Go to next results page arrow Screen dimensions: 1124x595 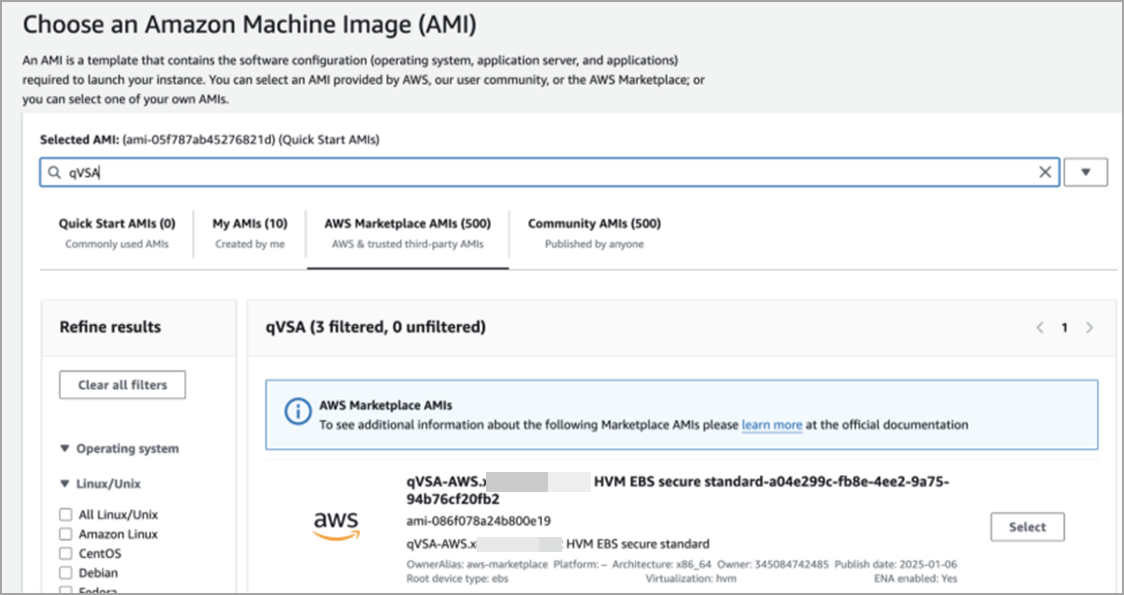pos(1090,328)
